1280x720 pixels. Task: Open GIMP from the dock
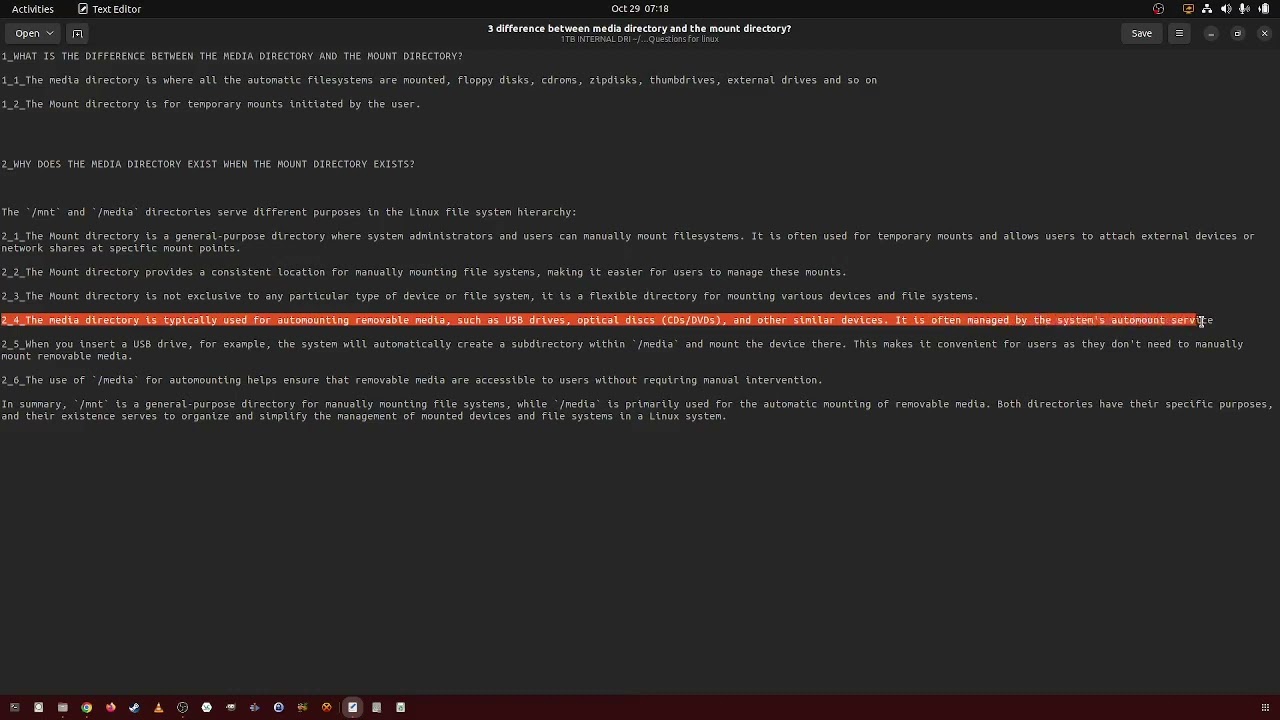pos(231,708)
